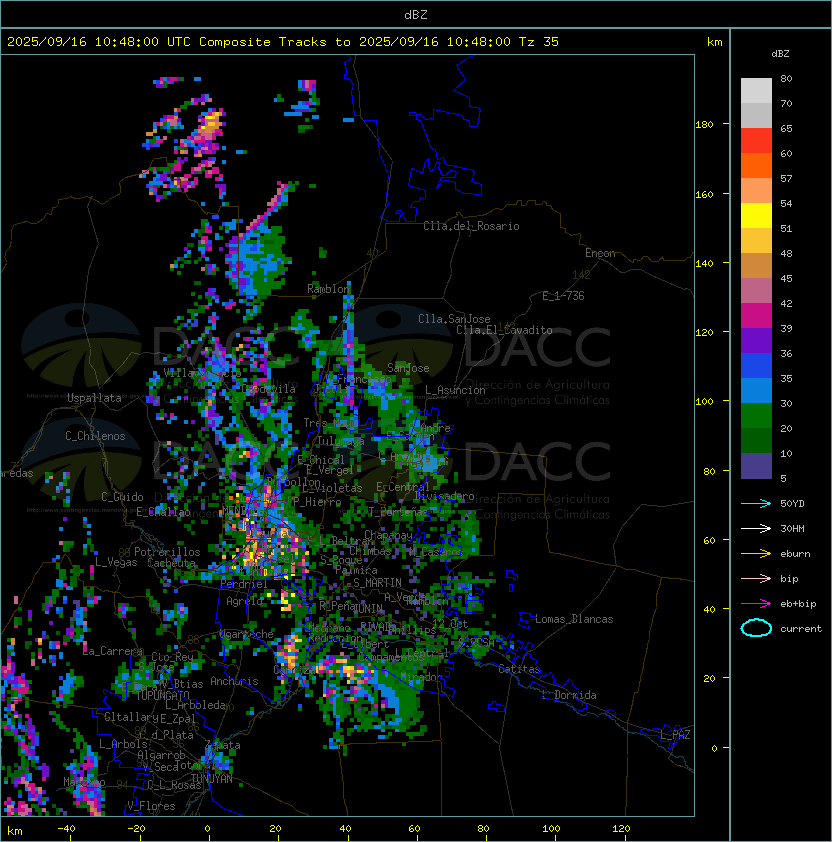Click the '140' tick on vertical km axis

pos(704,264)
